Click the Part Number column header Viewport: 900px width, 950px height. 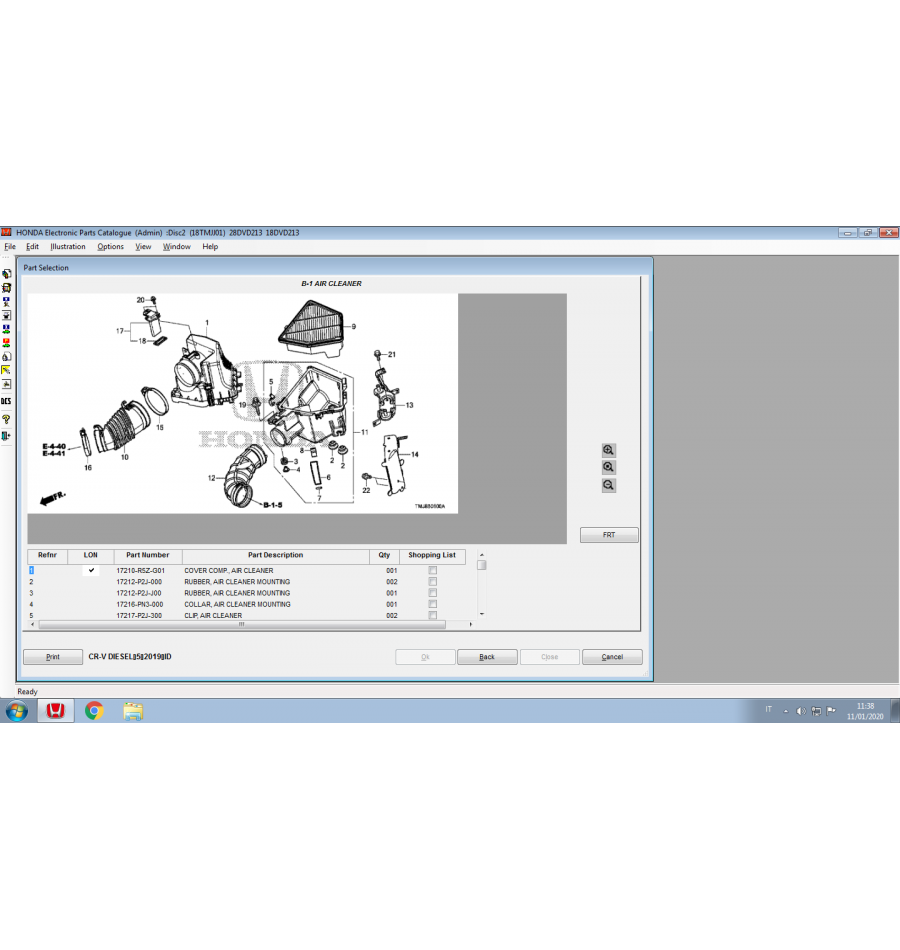(148, 555)
